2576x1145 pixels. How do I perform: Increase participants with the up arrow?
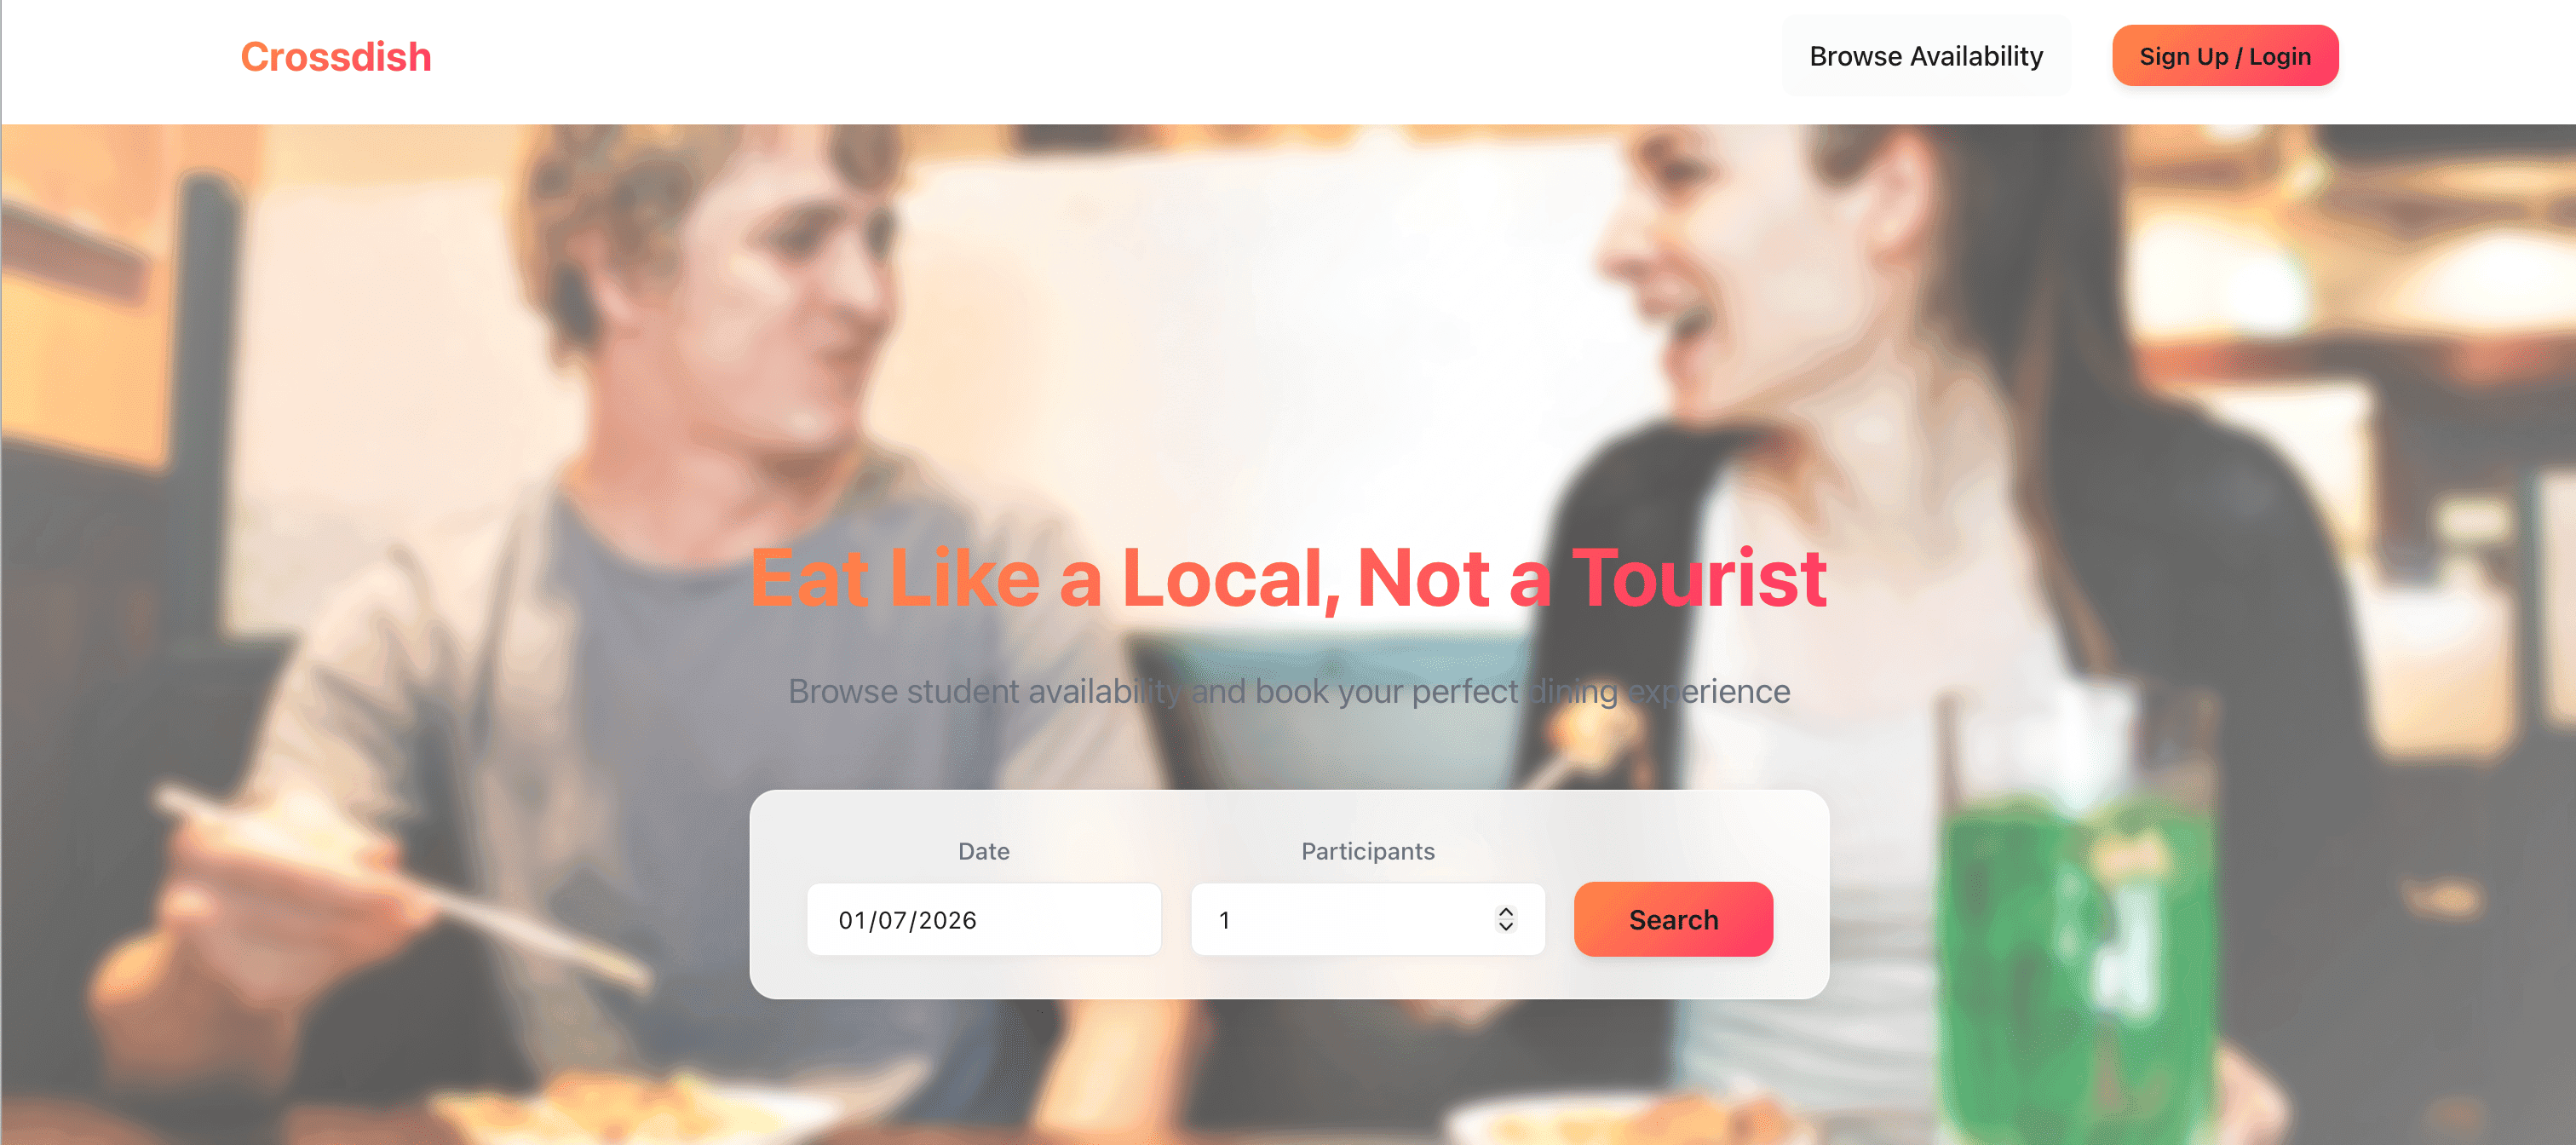(x=1505, y=911)
